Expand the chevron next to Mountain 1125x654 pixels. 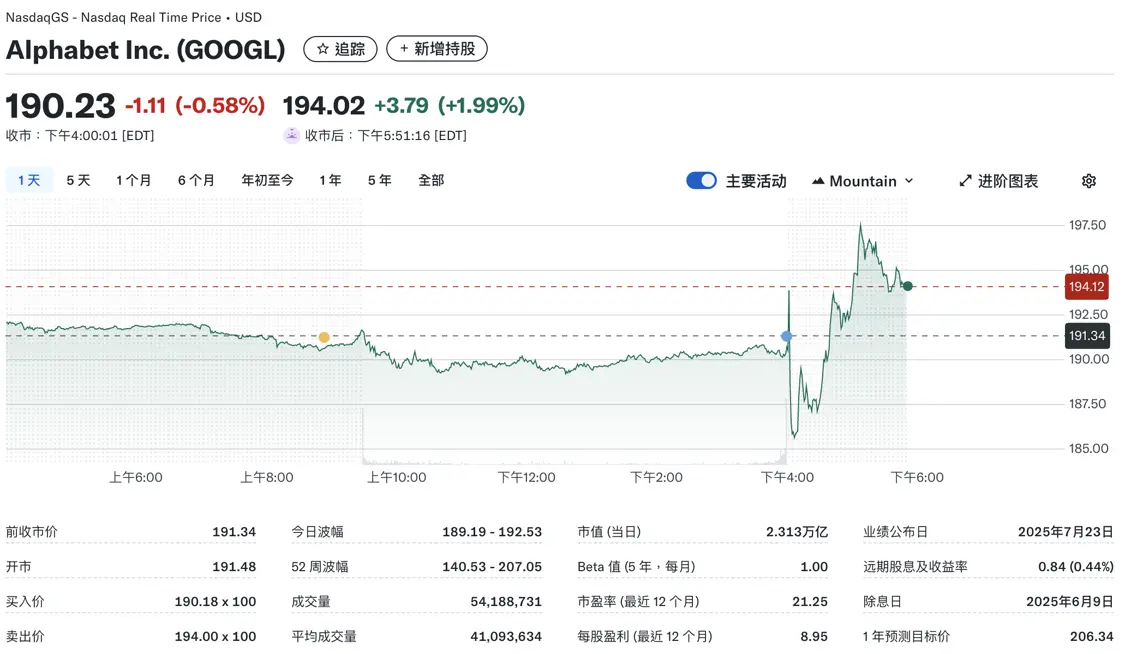point(908,181)
